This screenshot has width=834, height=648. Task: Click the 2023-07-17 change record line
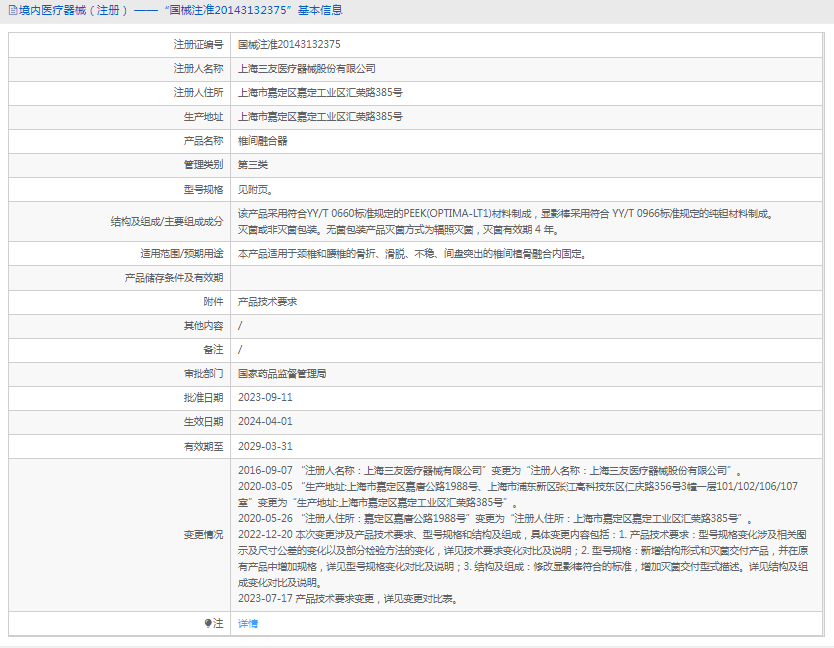(x=348, y=599)
